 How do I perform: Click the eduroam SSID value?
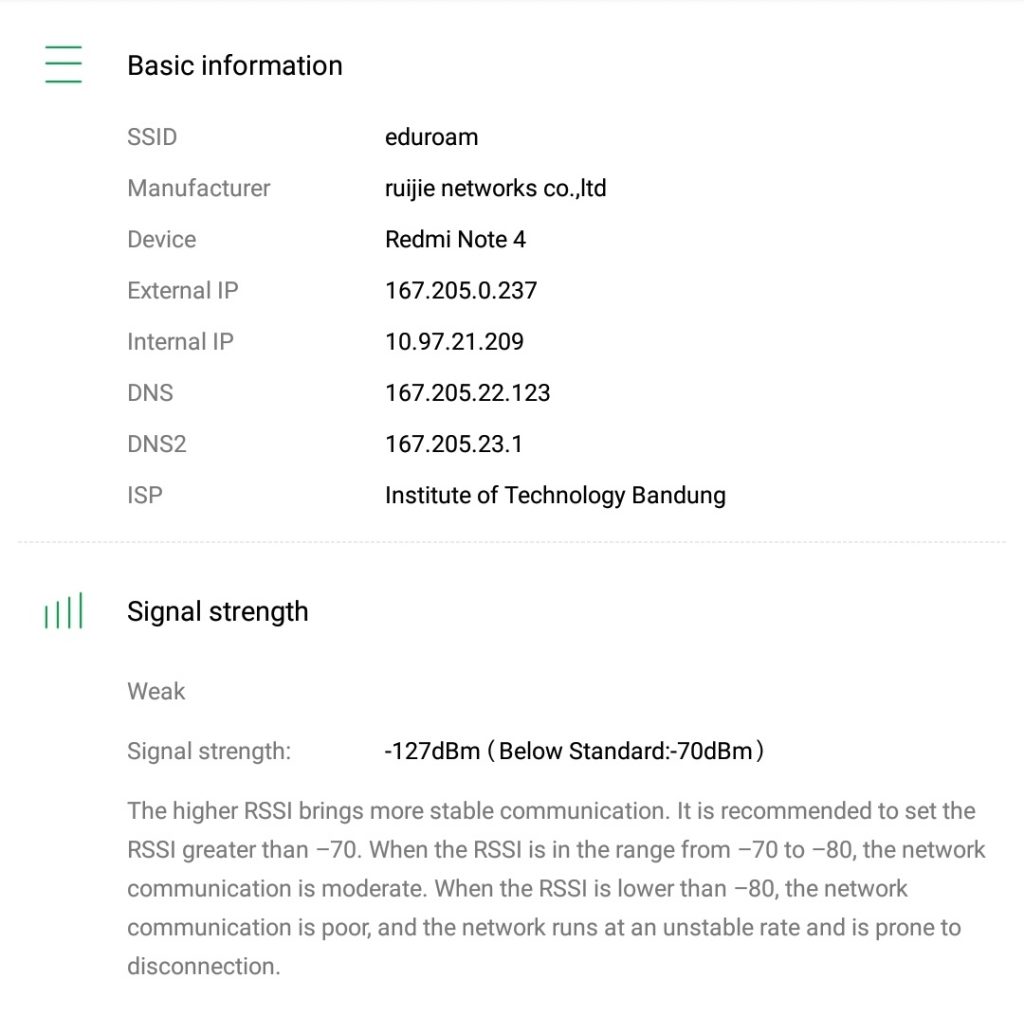tap(431, 137)
